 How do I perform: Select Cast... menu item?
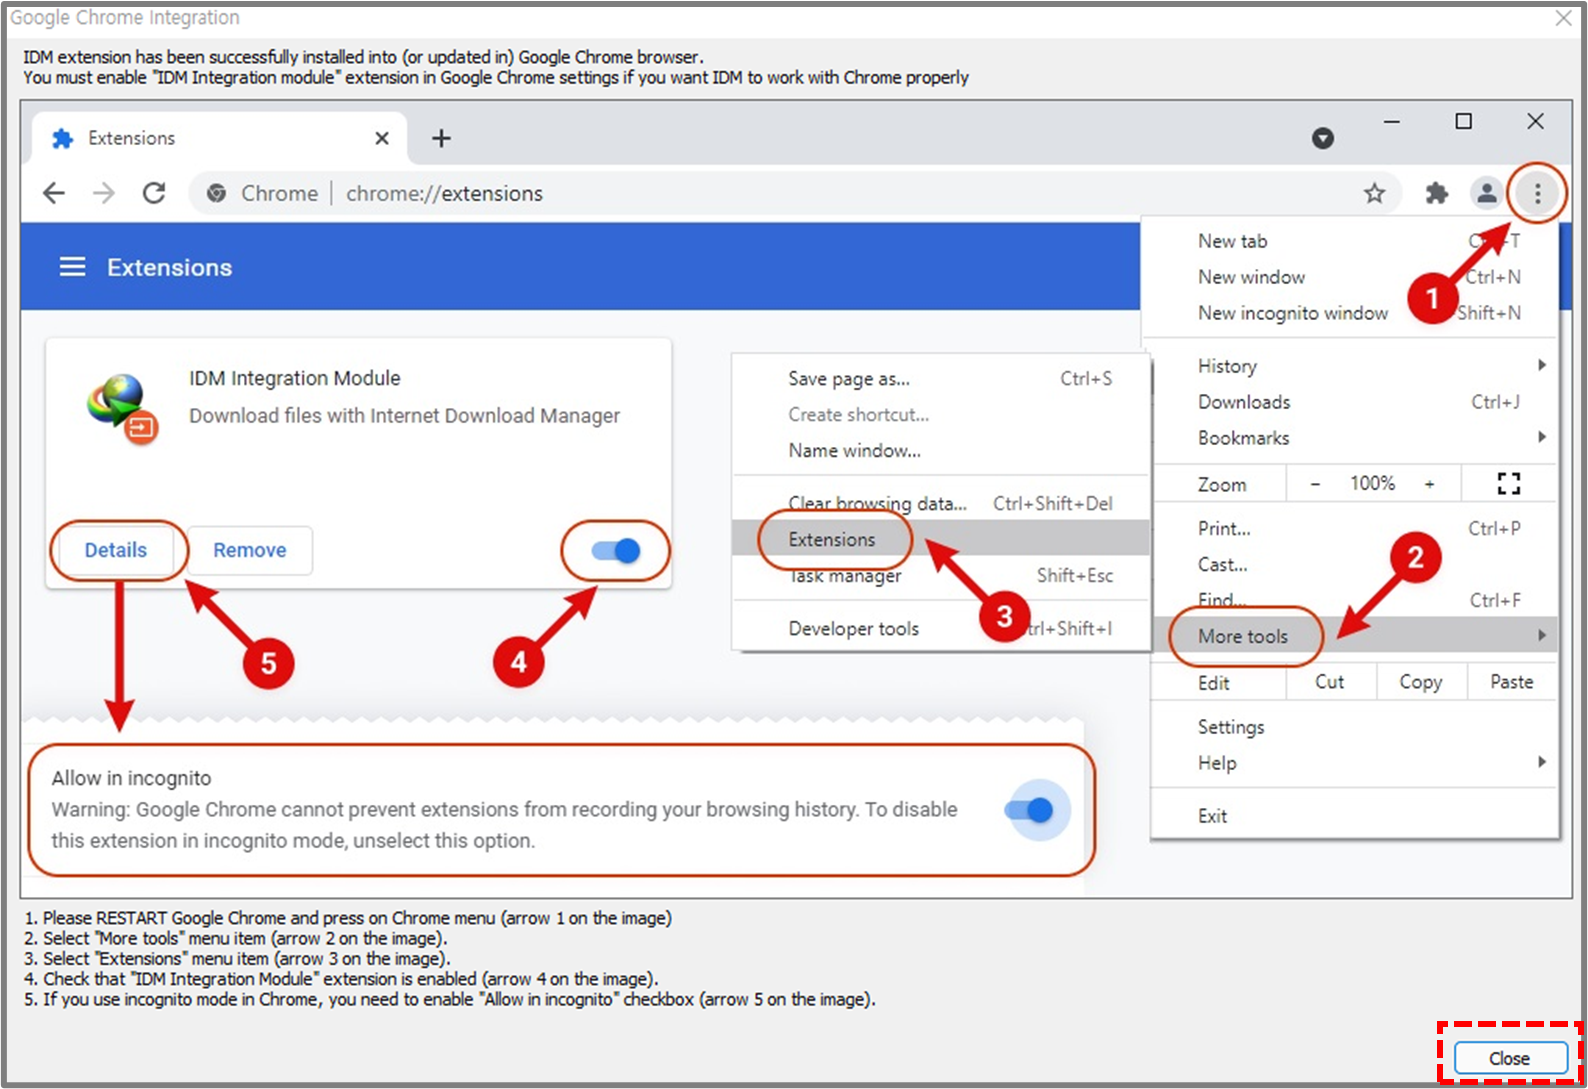[x=1355, y=565]
